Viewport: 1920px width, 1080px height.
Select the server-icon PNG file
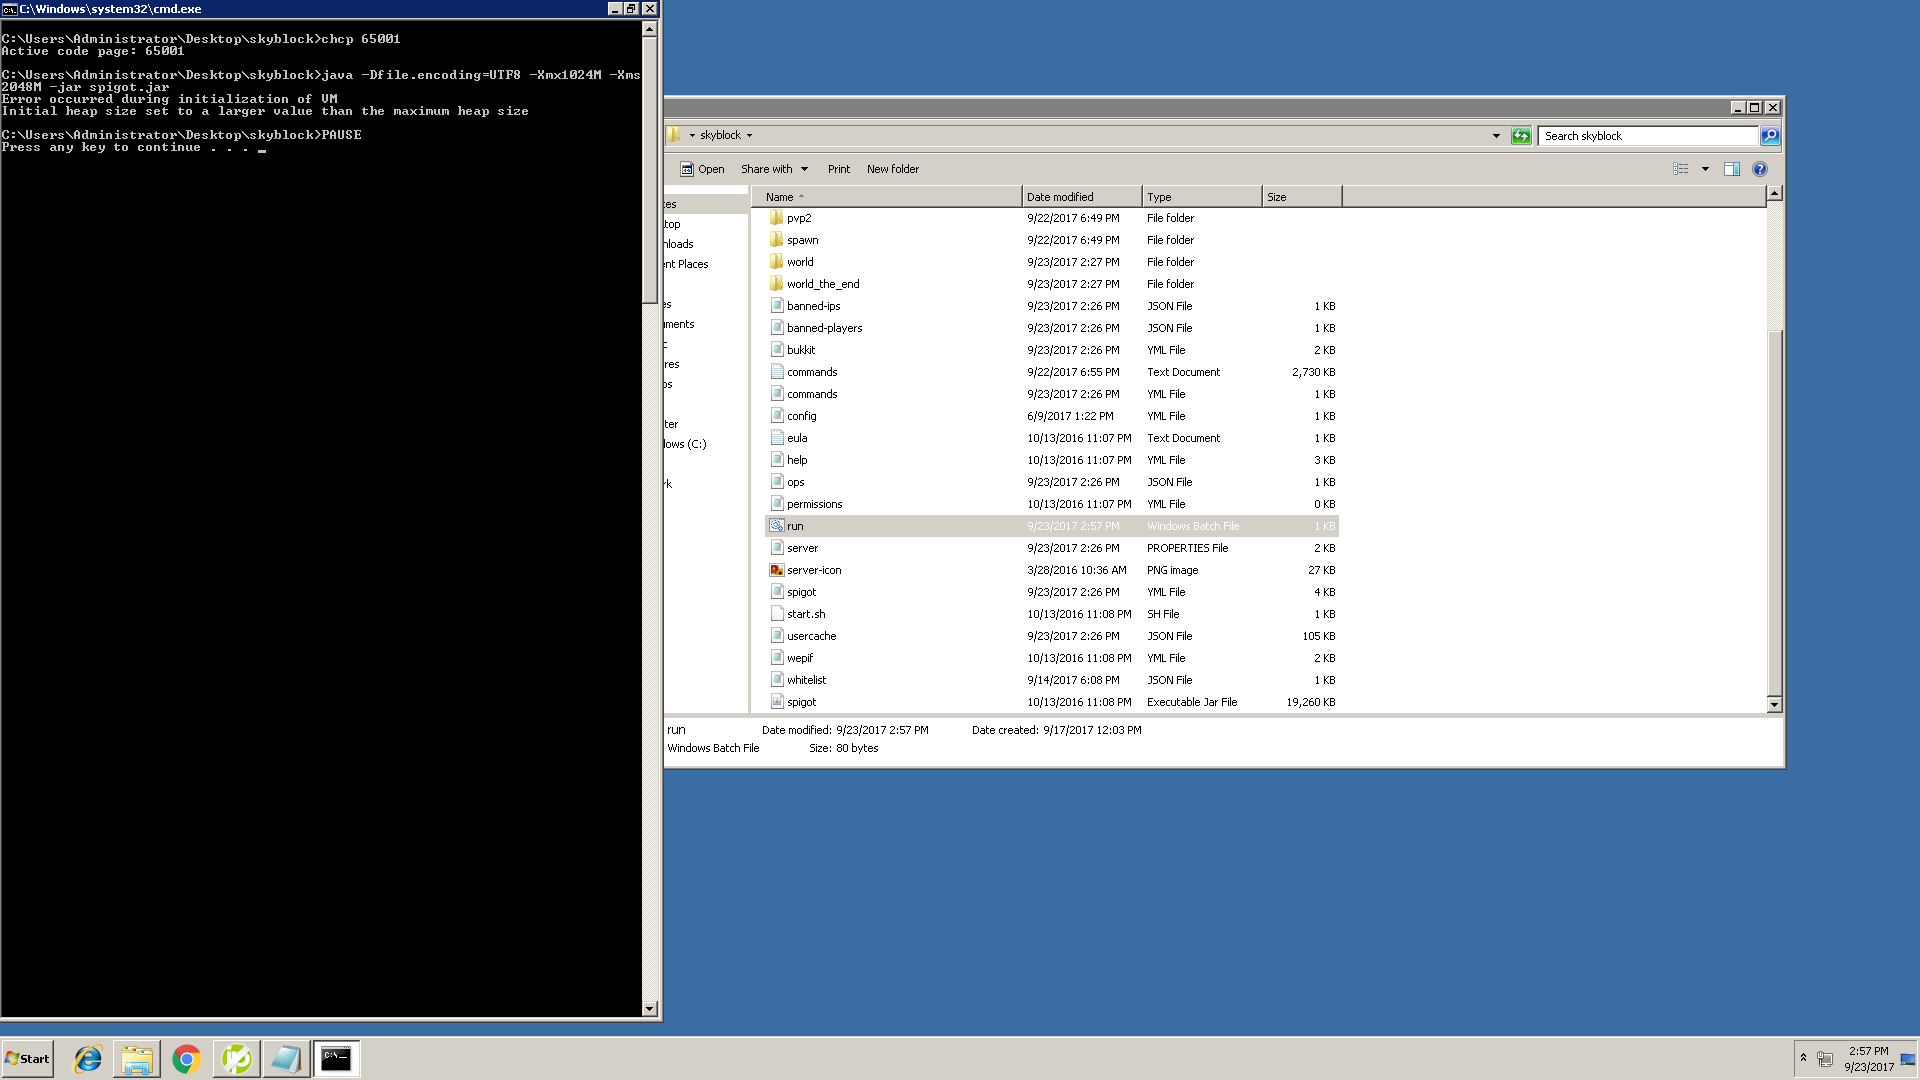(x=814, y=570)
